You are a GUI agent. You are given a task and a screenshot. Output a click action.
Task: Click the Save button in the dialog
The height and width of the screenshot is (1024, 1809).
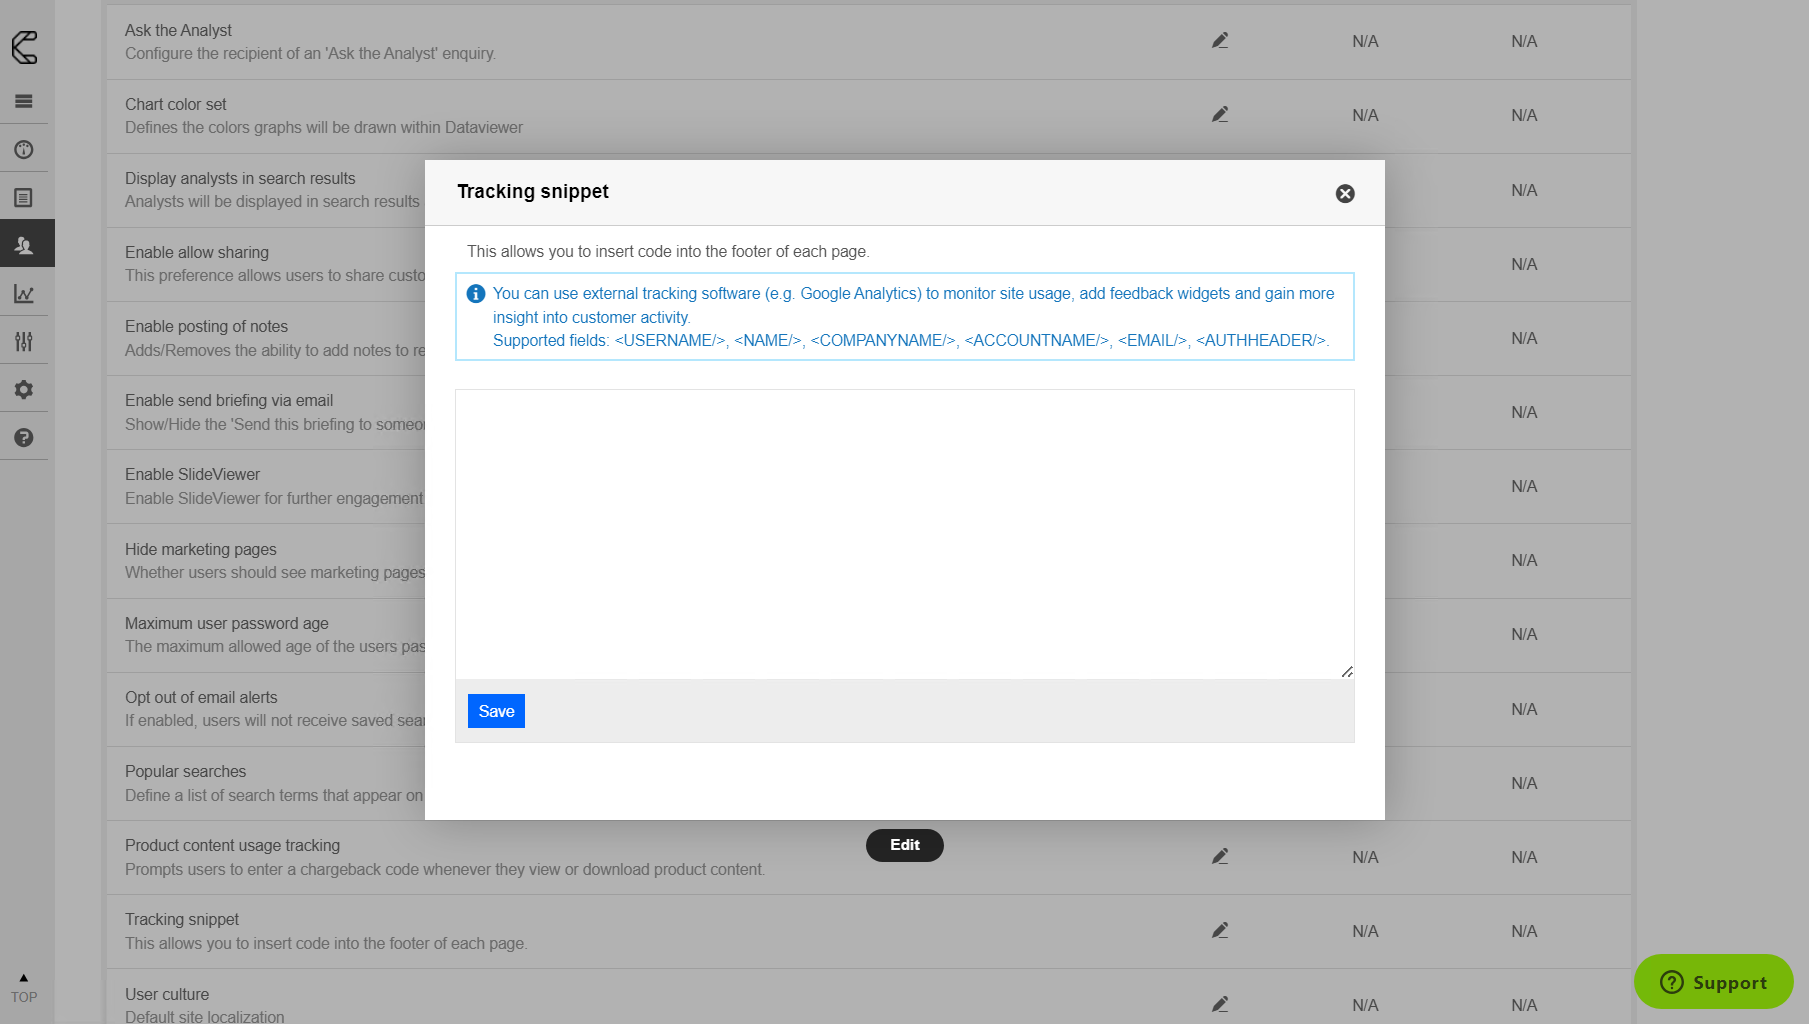(x=495, y=710)
